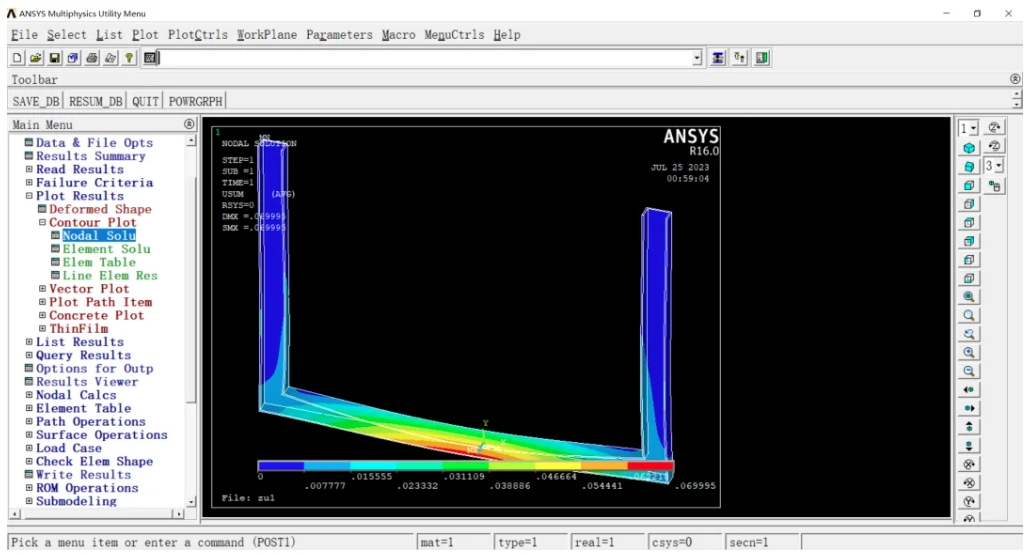Click the Zoom In plus magnifier icon
This screenshot has height=555, width=1028.
coord(969,353)
